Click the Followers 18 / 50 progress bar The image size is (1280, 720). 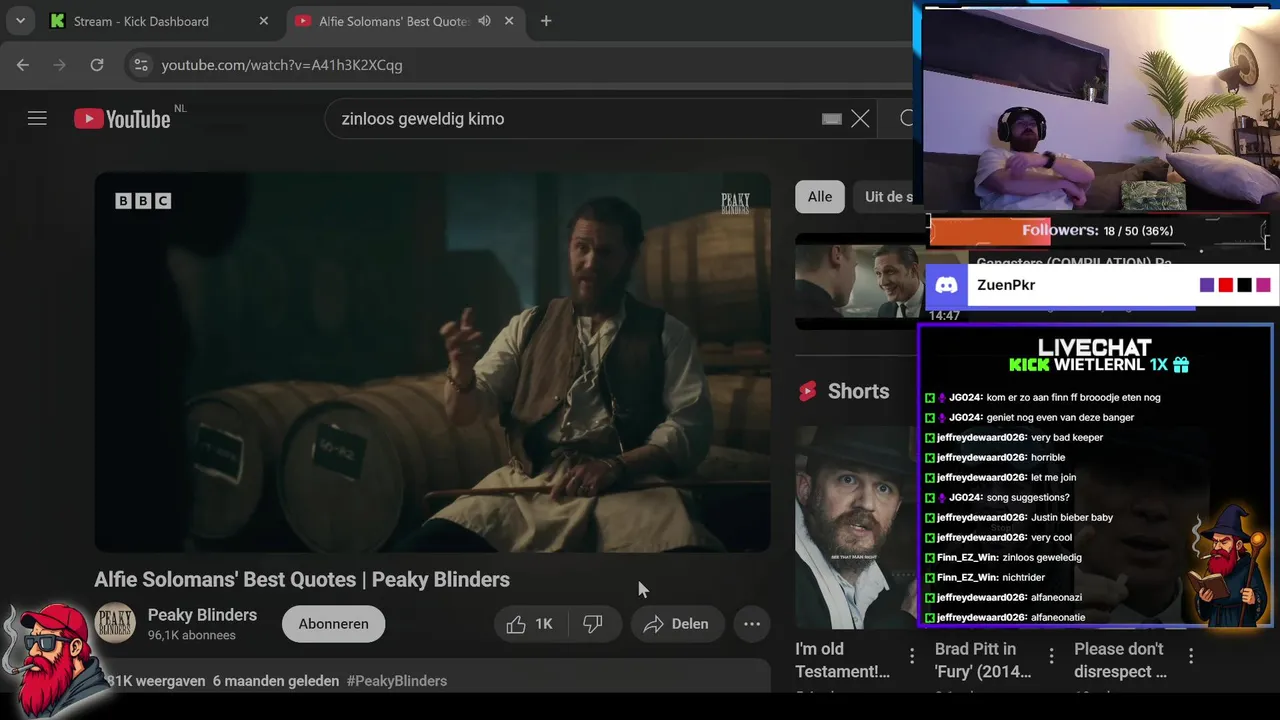coord(1098,231)
